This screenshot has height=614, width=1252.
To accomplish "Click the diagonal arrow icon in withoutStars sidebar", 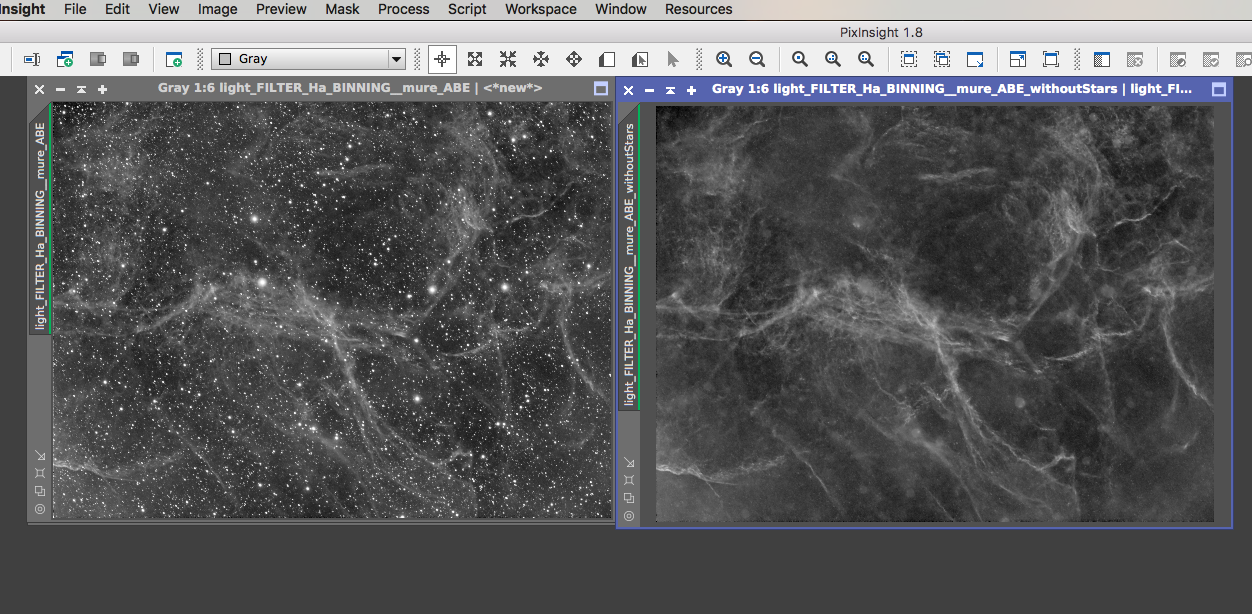I will [629, 462].
